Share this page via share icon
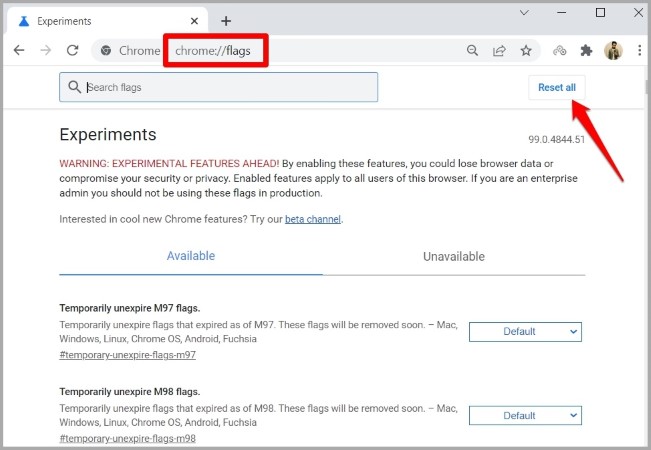Image resolution: width=651 pixels, height=450 pixels. 499,51
